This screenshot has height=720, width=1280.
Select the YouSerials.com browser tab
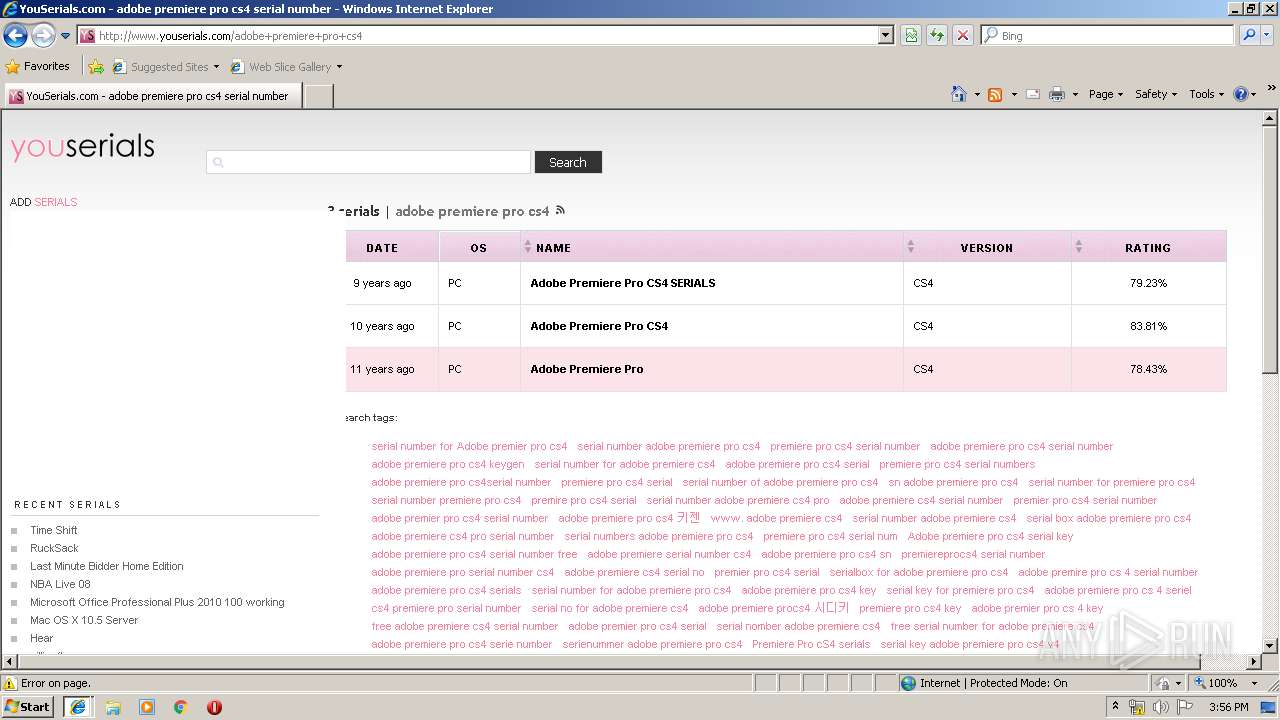[153, 96]
